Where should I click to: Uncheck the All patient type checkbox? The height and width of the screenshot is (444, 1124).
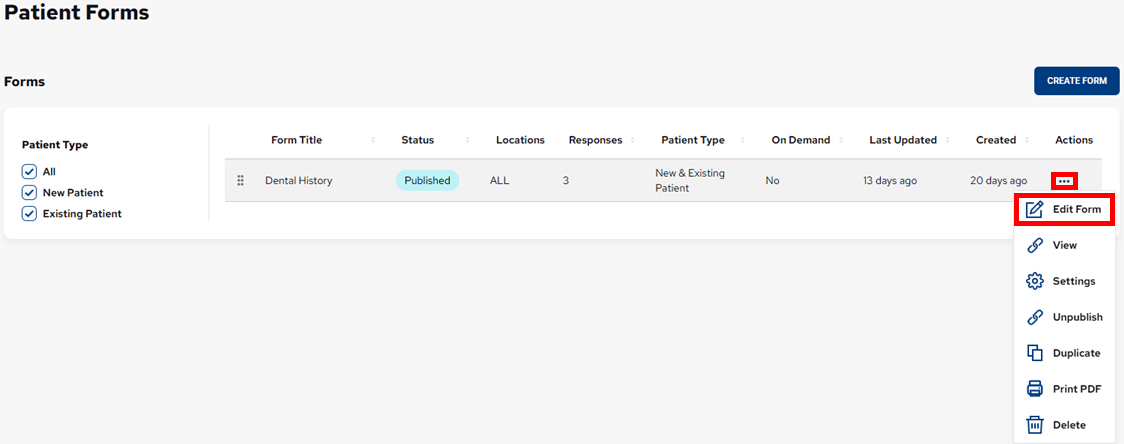click(x=29, y=172)
